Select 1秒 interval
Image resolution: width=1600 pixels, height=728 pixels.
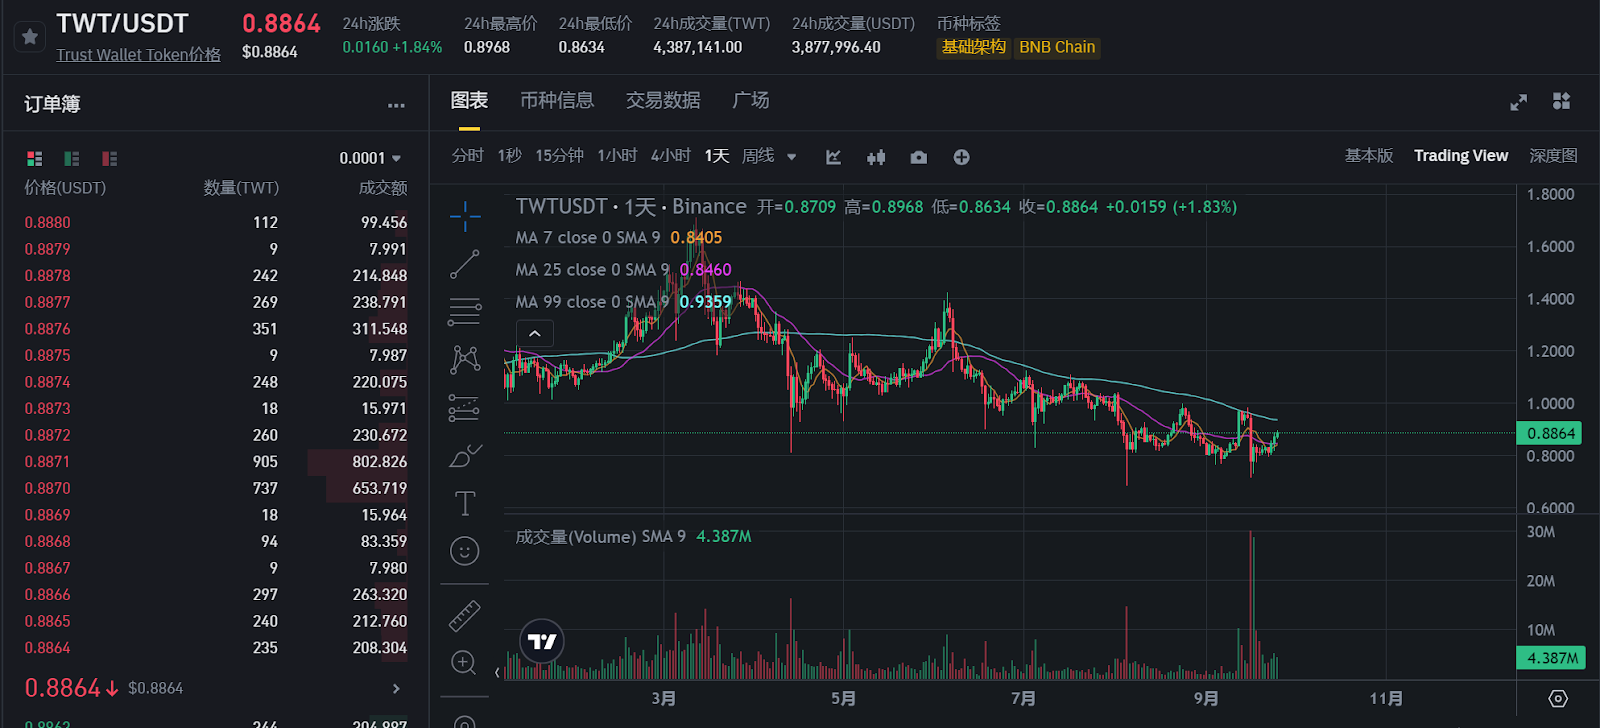pyautogui.click(x=510, y=156)
